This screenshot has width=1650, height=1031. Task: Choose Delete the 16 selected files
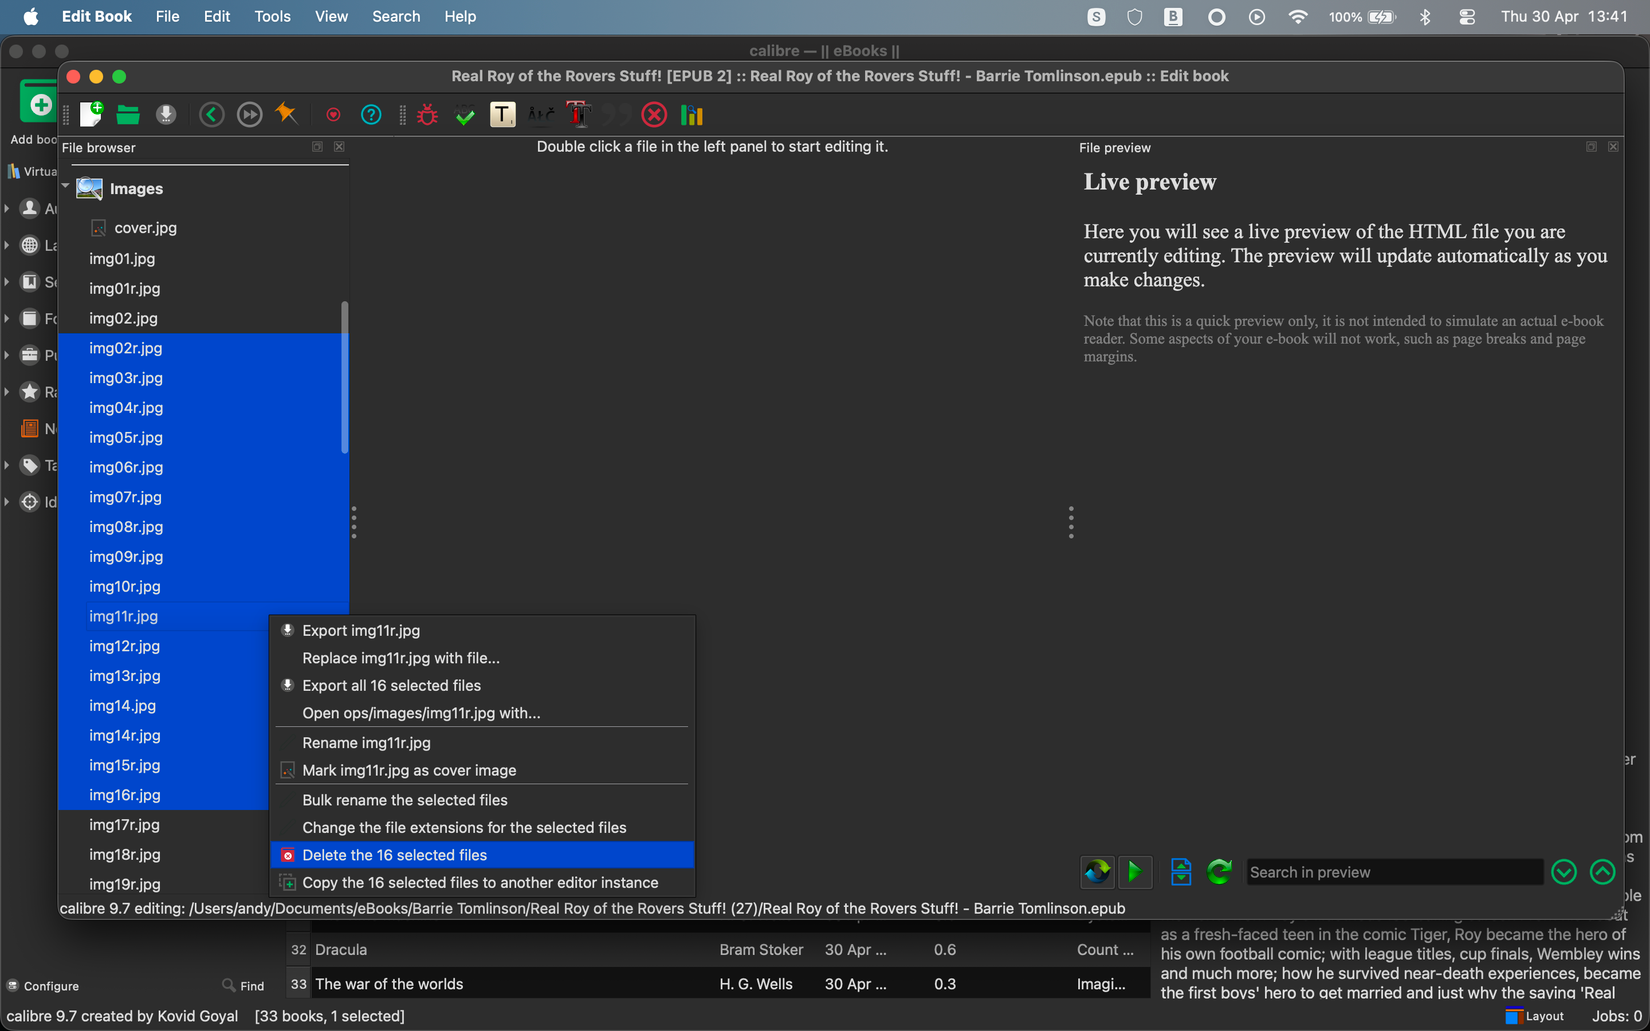click(482, 855)
